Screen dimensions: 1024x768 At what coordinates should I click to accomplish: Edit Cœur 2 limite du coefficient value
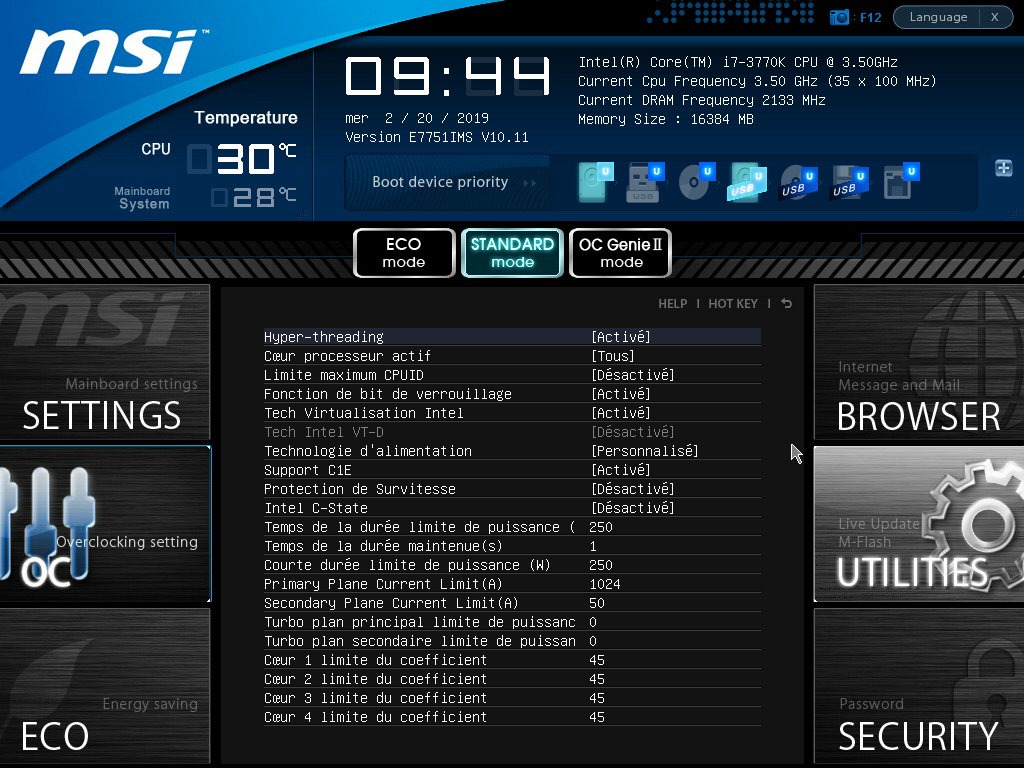[597, 679]
